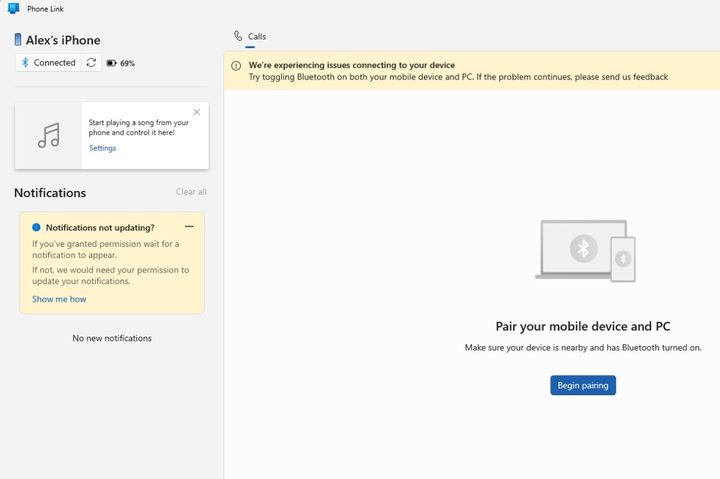Open Settings link in the music card
The width and height of the screenshot is (720, 479).
(x=102, y=148)
